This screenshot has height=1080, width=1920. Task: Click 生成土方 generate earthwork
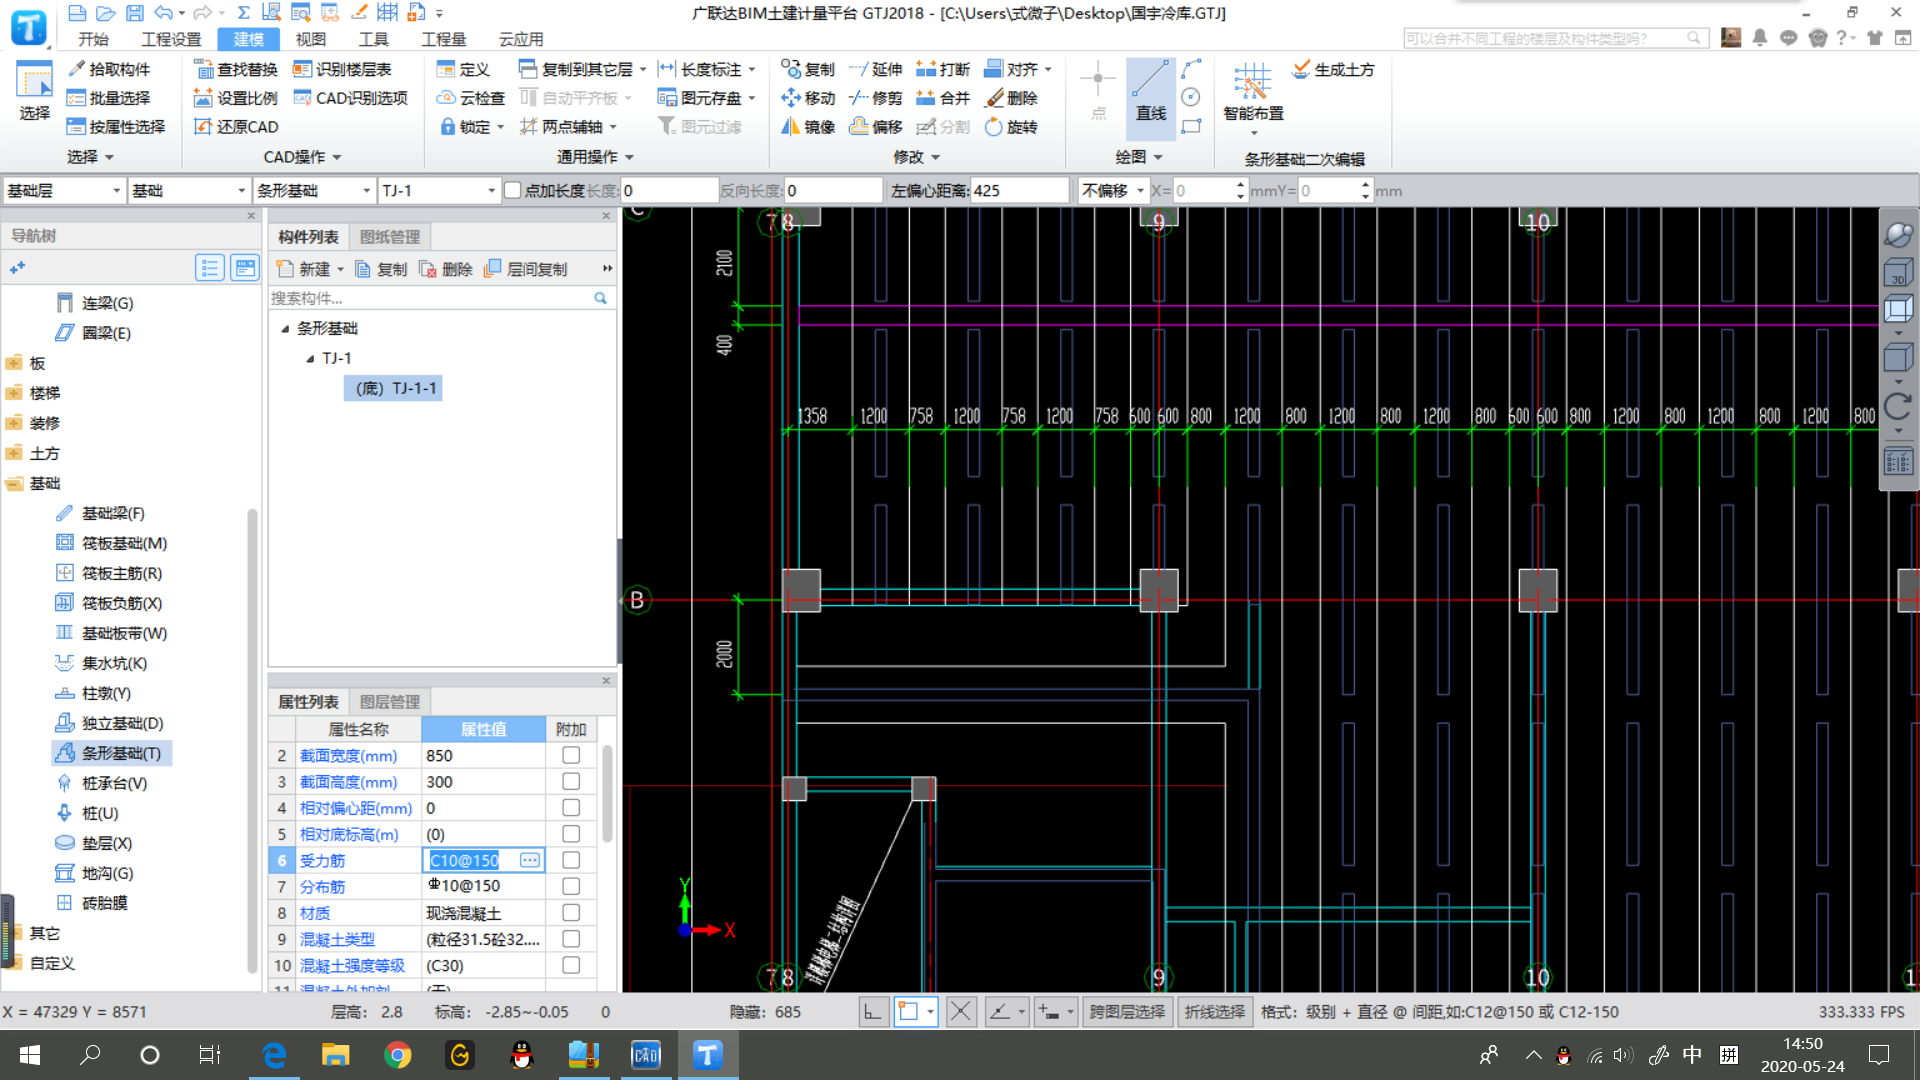pos(1333,69)
